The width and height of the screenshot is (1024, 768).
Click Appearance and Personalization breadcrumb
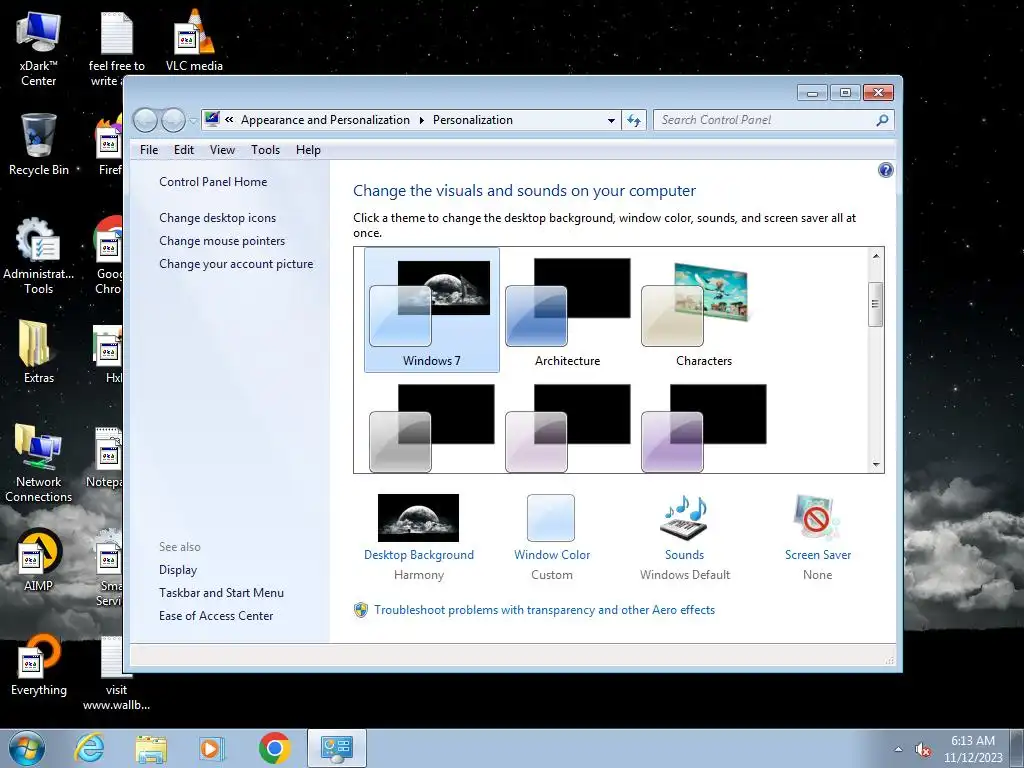point(325,120)
